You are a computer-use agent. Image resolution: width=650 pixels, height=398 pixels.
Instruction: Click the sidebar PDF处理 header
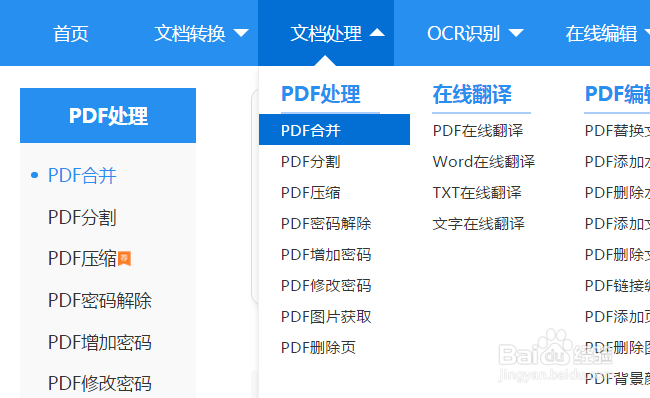point(108,115)
